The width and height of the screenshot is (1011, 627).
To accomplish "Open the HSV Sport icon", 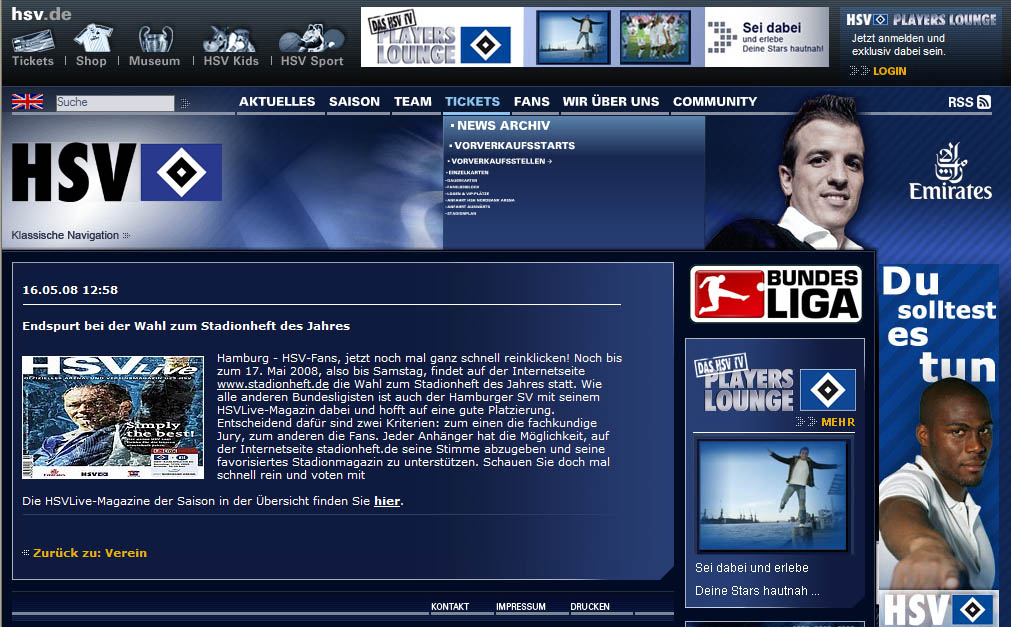I will point(311,40).
